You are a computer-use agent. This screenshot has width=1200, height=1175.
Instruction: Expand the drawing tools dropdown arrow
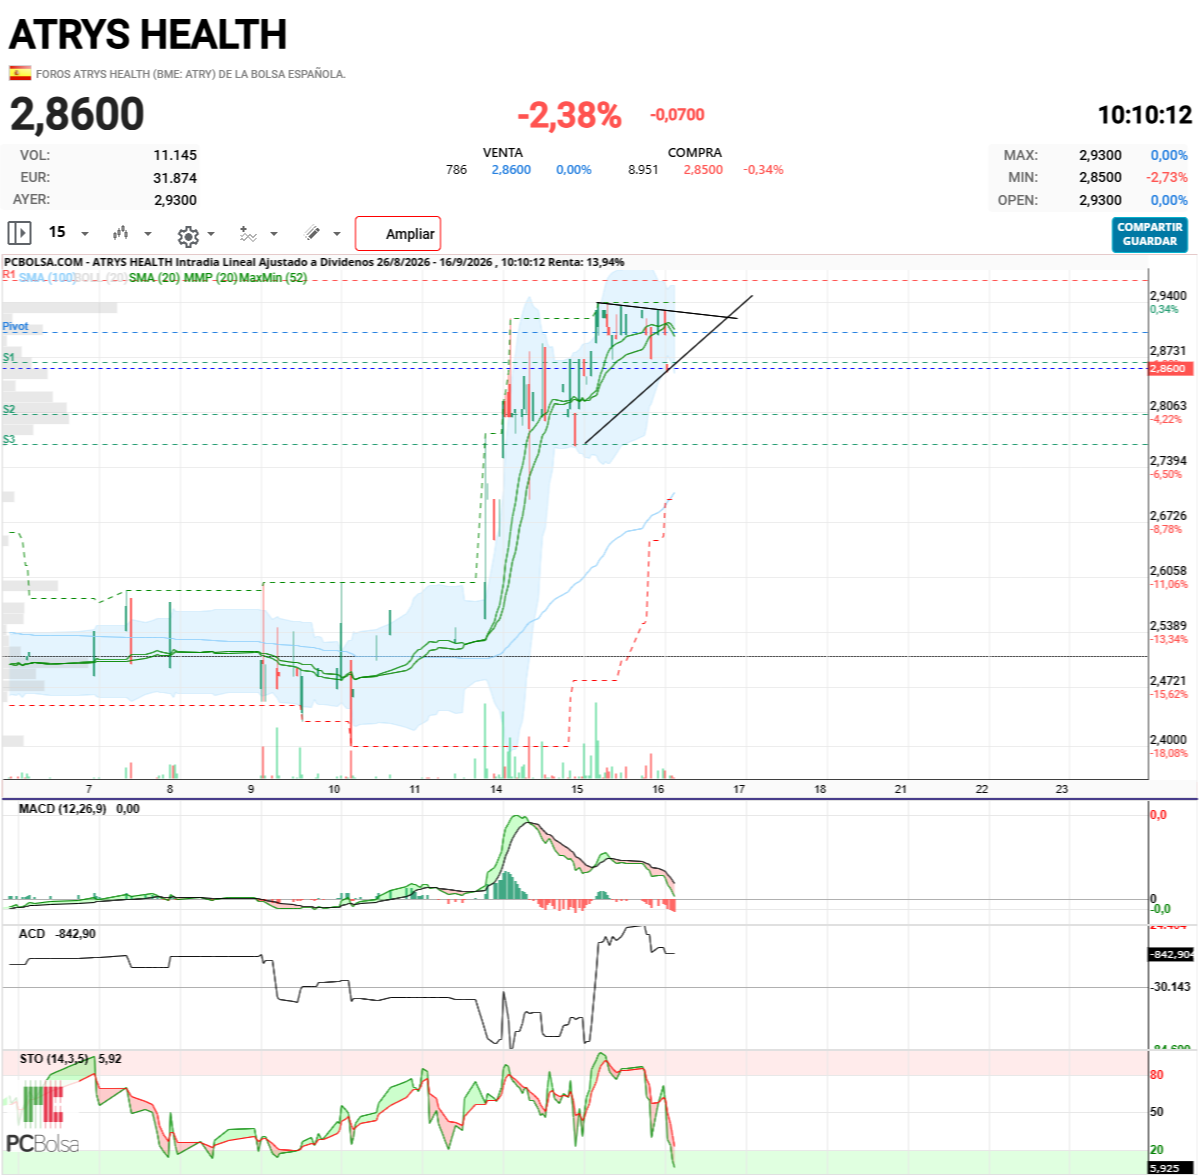coord(337,234)
